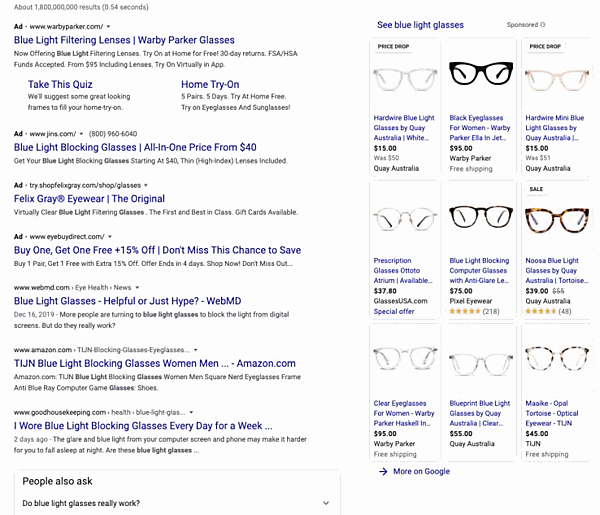The width and height of the screenshot is (600, 515).
Task: Click the More on Google link
Action: point(421,472)
